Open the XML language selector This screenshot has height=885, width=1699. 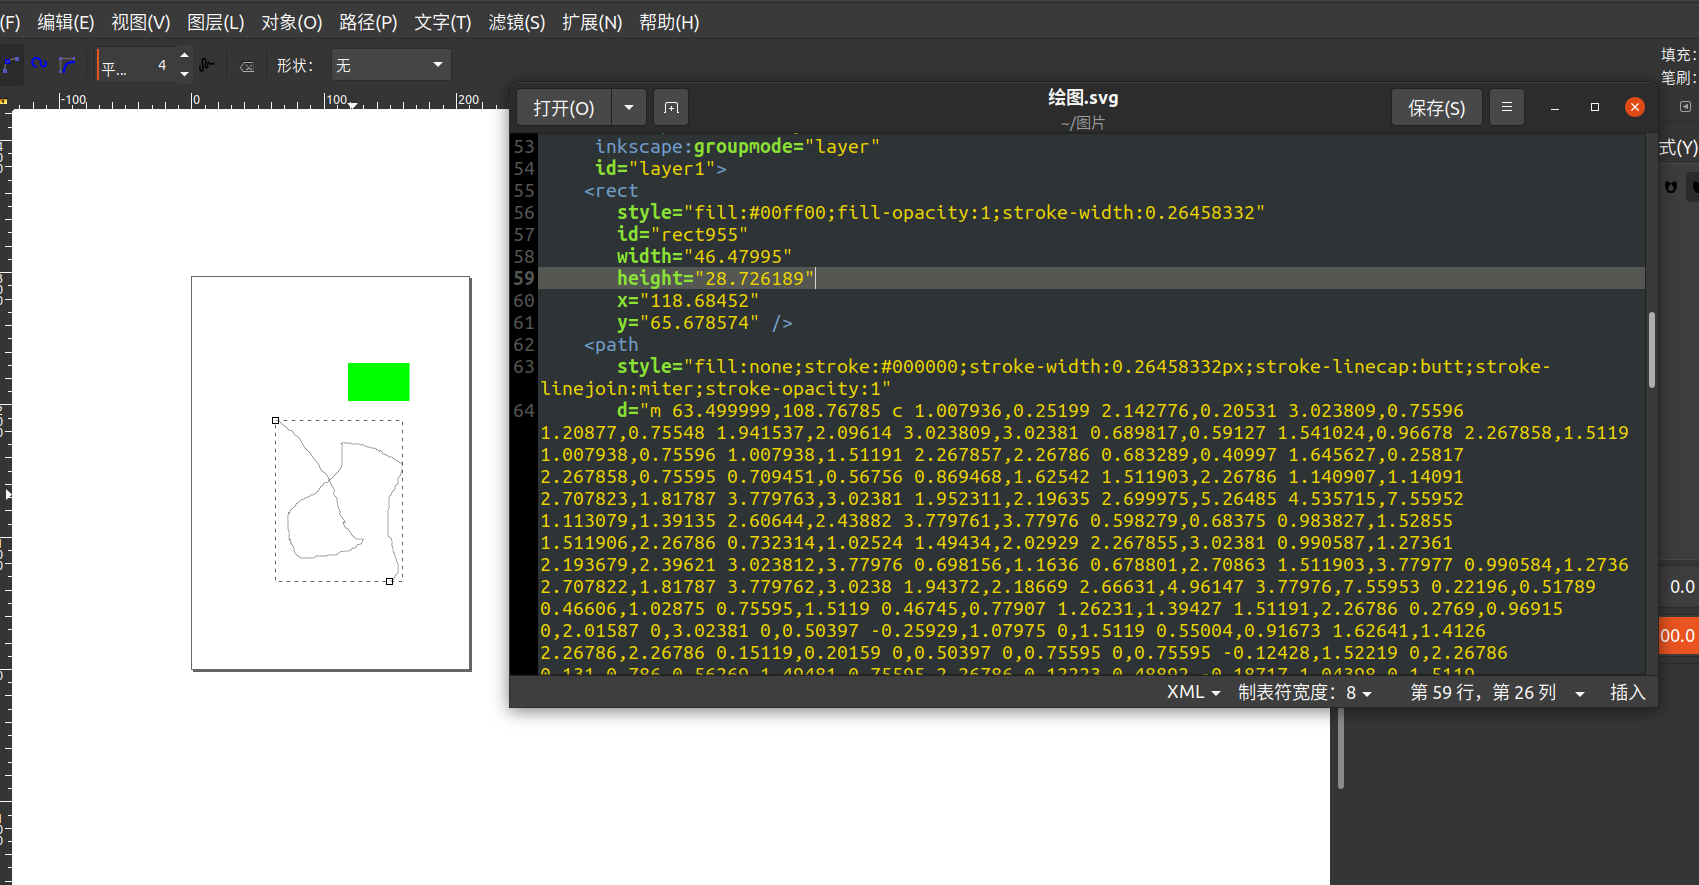point(1193,692)
